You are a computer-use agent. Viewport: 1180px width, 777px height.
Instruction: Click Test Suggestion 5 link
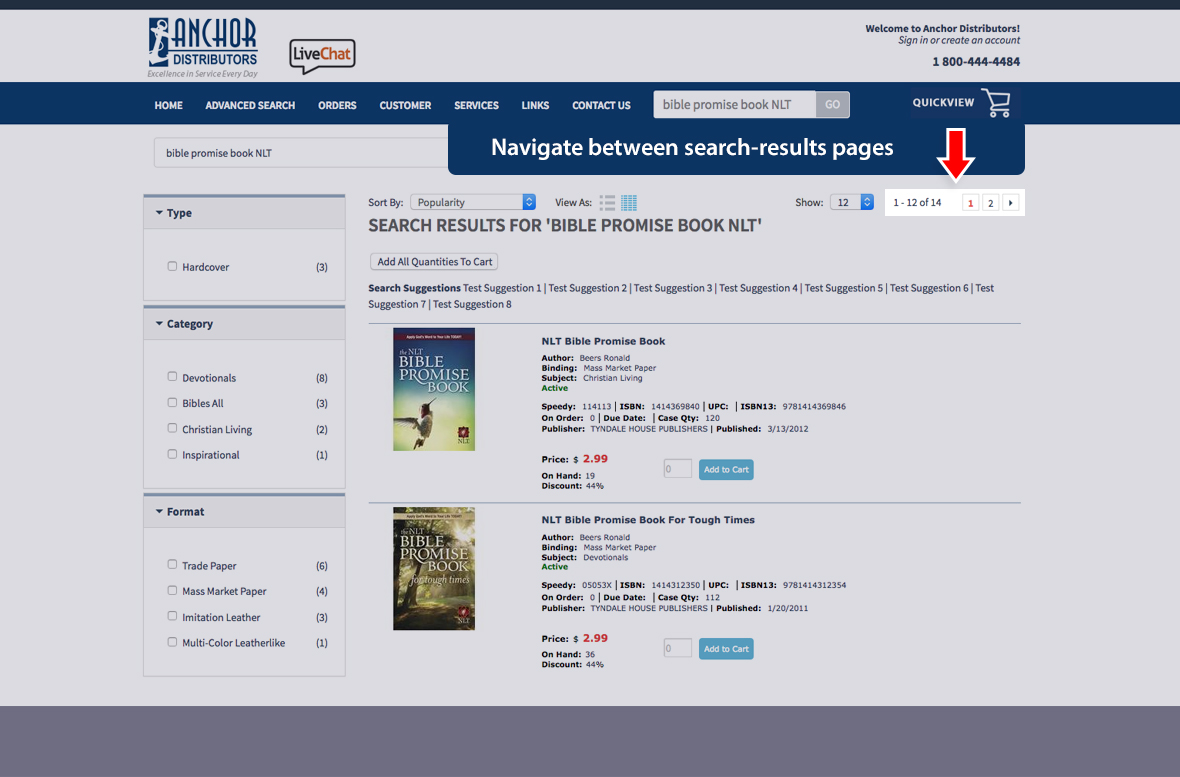tap(844, 288)
